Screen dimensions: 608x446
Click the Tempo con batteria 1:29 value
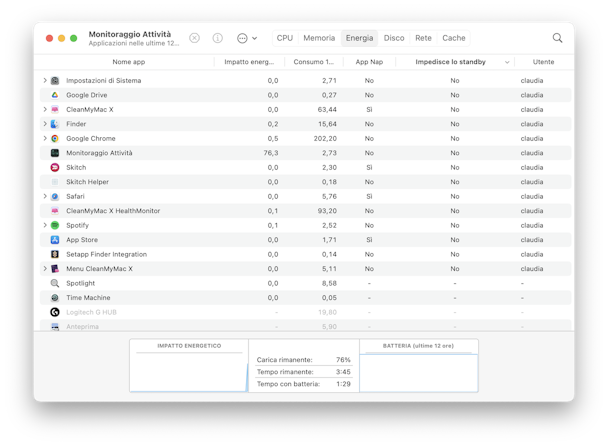click(x=343, y=384)
